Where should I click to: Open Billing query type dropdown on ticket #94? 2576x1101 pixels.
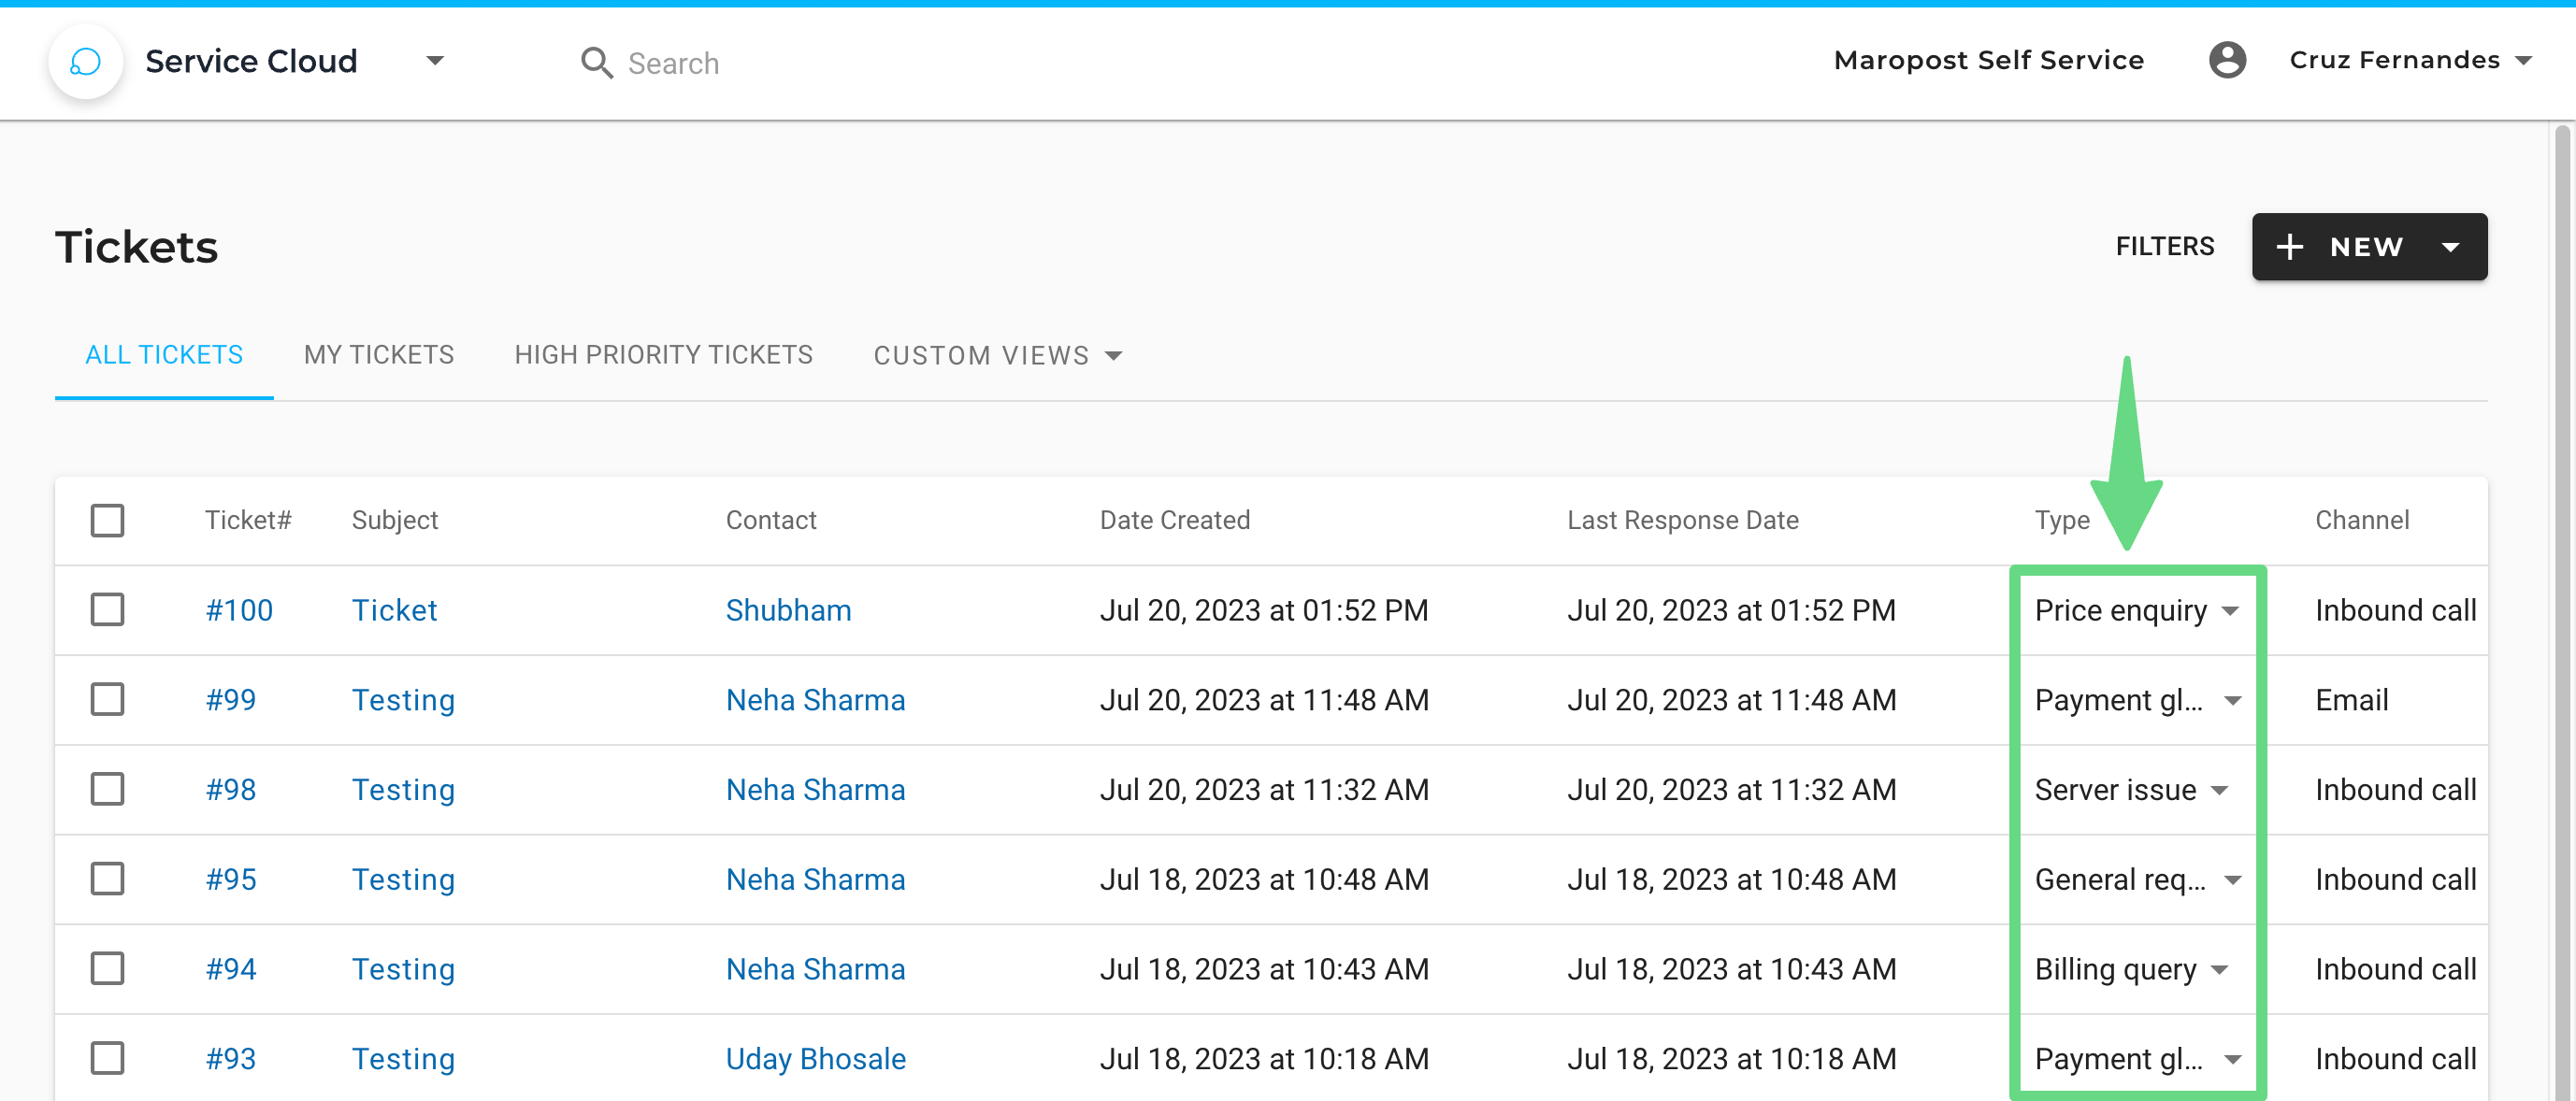point(2219,970)
